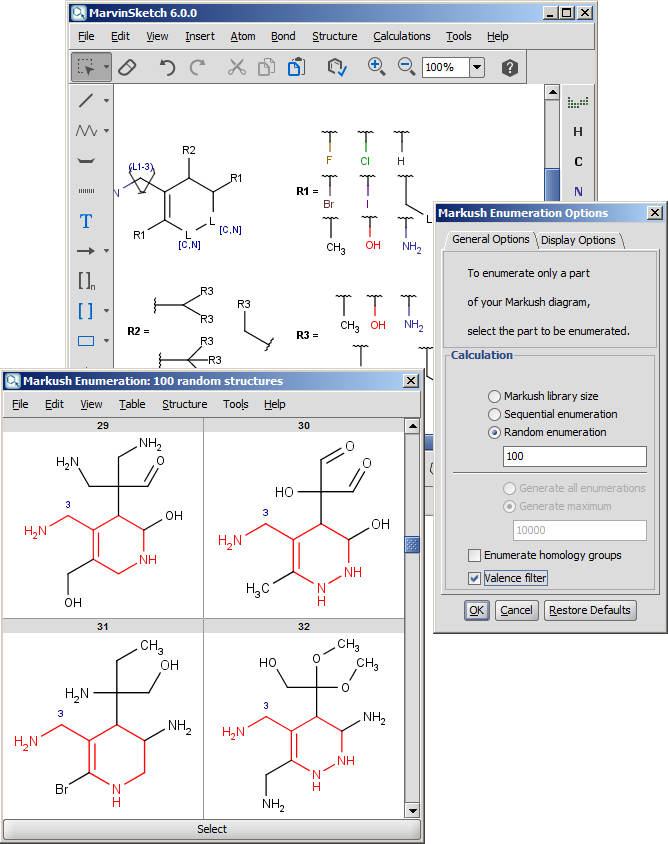The width and height of the screenshot is (668, 844).
Task: Choose Sequential enumeration radio button
Action: tap(495, 414)
